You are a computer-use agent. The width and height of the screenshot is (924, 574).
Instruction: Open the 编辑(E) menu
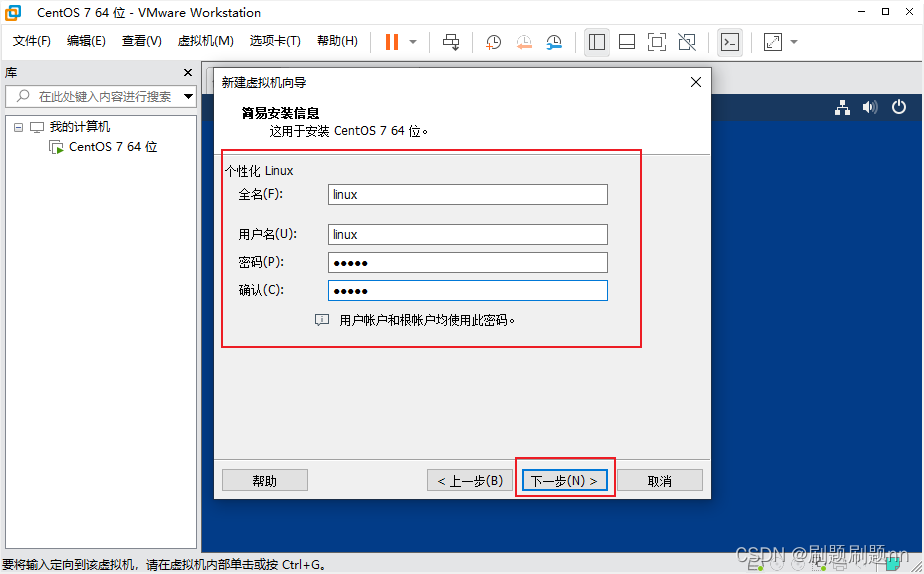[86, 41]
